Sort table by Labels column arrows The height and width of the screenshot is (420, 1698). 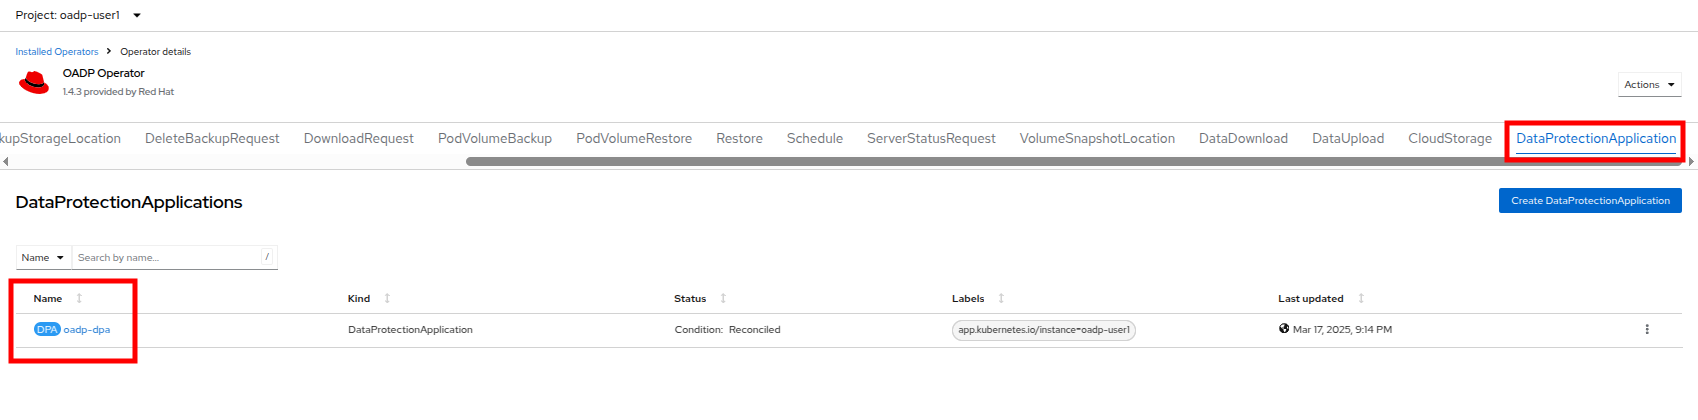pyautogui.click(x=1001, y=298)
